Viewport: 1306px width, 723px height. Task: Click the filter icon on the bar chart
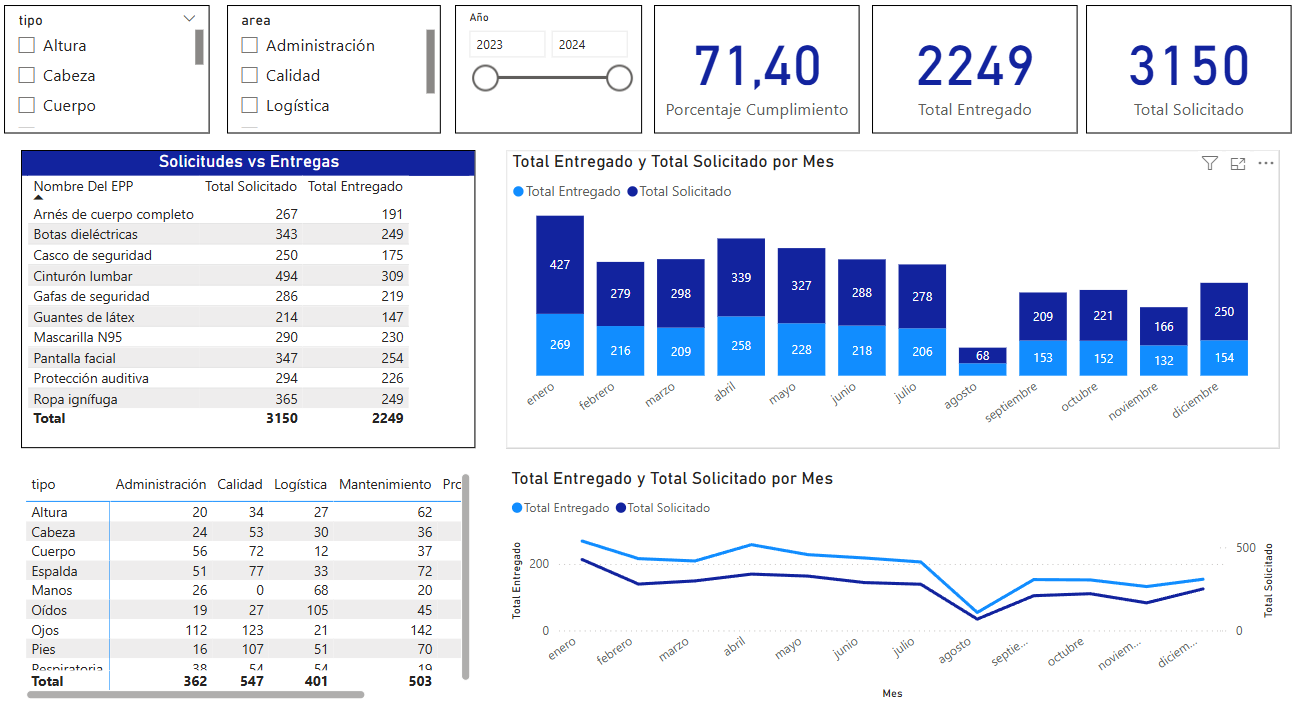[1209, 163]
